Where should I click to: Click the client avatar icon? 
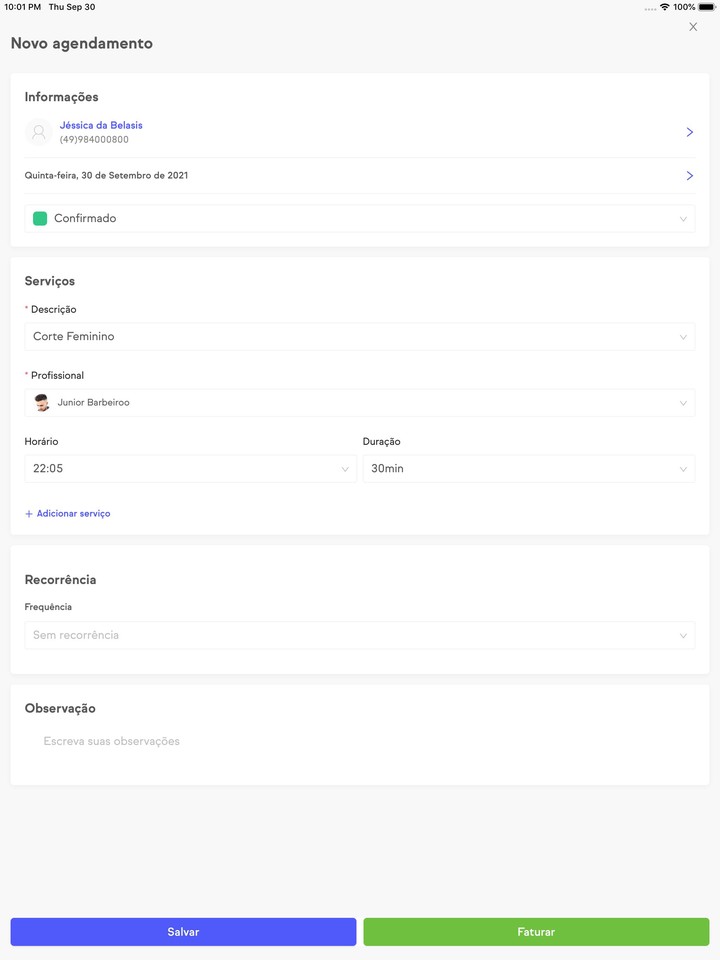coord(38,130)
